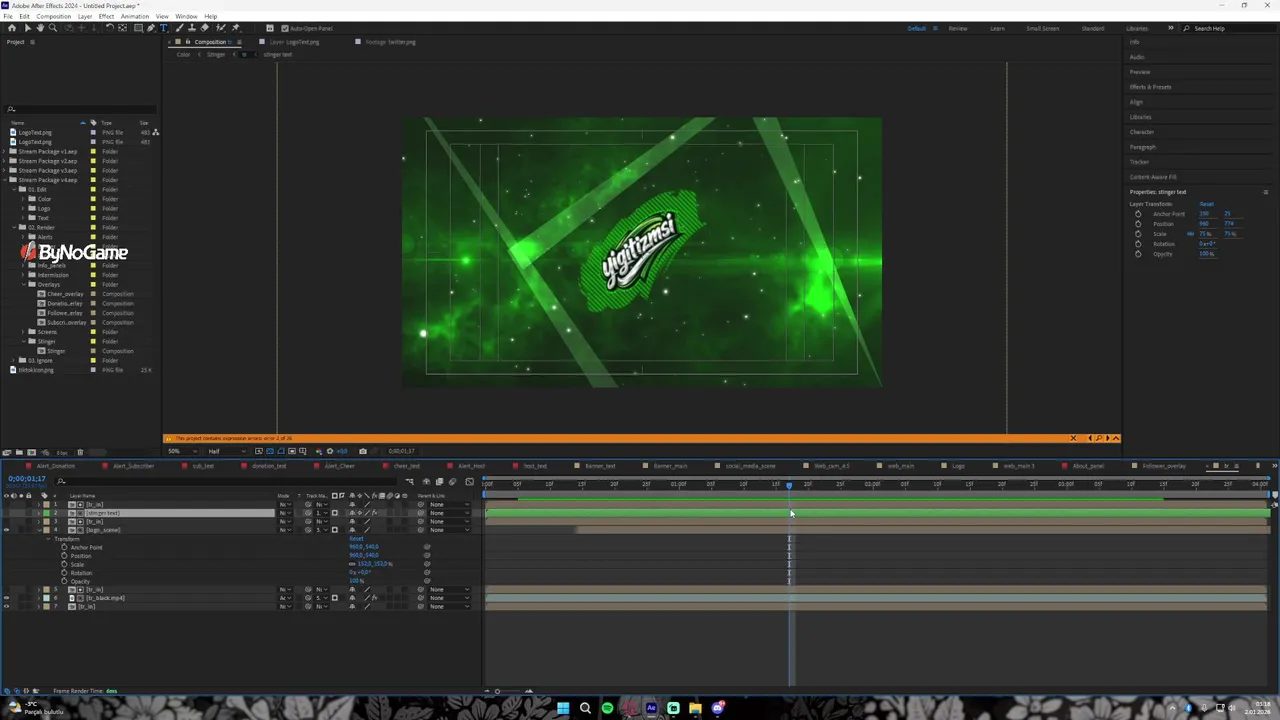Take snapshot with camera icon in viewer

362,452
